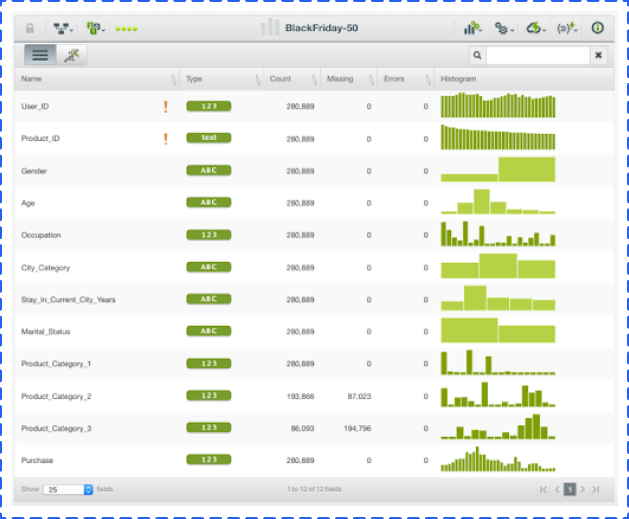Click the Purchase field histogram
The image size is (629, 519).
pos(498,460)
